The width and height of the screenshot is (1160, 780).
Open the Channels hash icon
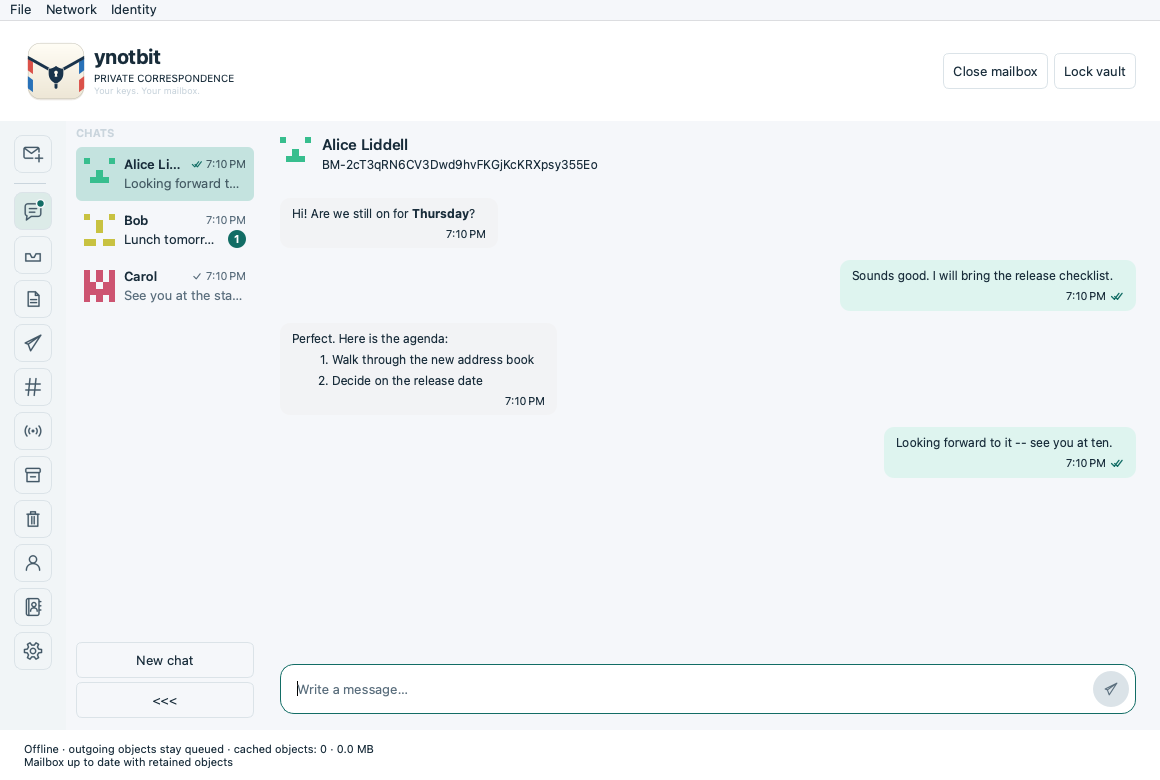(x=33, y=387)
